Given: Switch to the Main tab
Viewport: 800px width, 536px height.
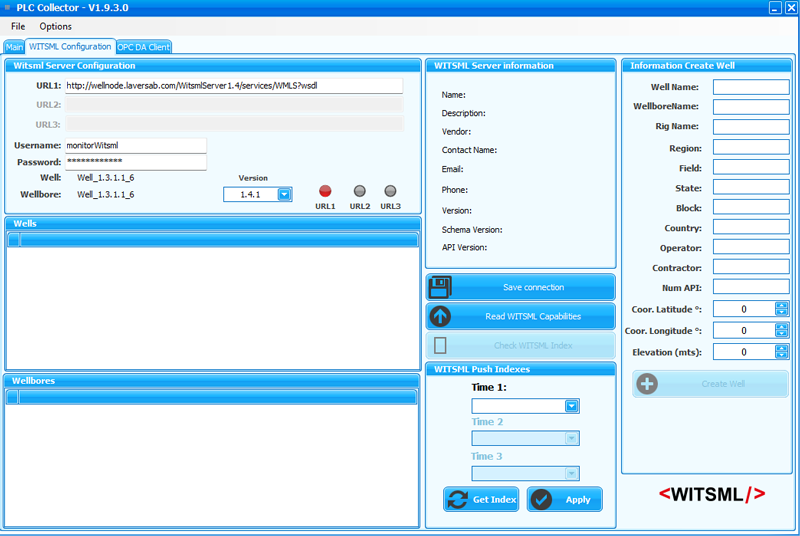Looking at the screenshot, I should pyautogui.click(x=14, y=47).
